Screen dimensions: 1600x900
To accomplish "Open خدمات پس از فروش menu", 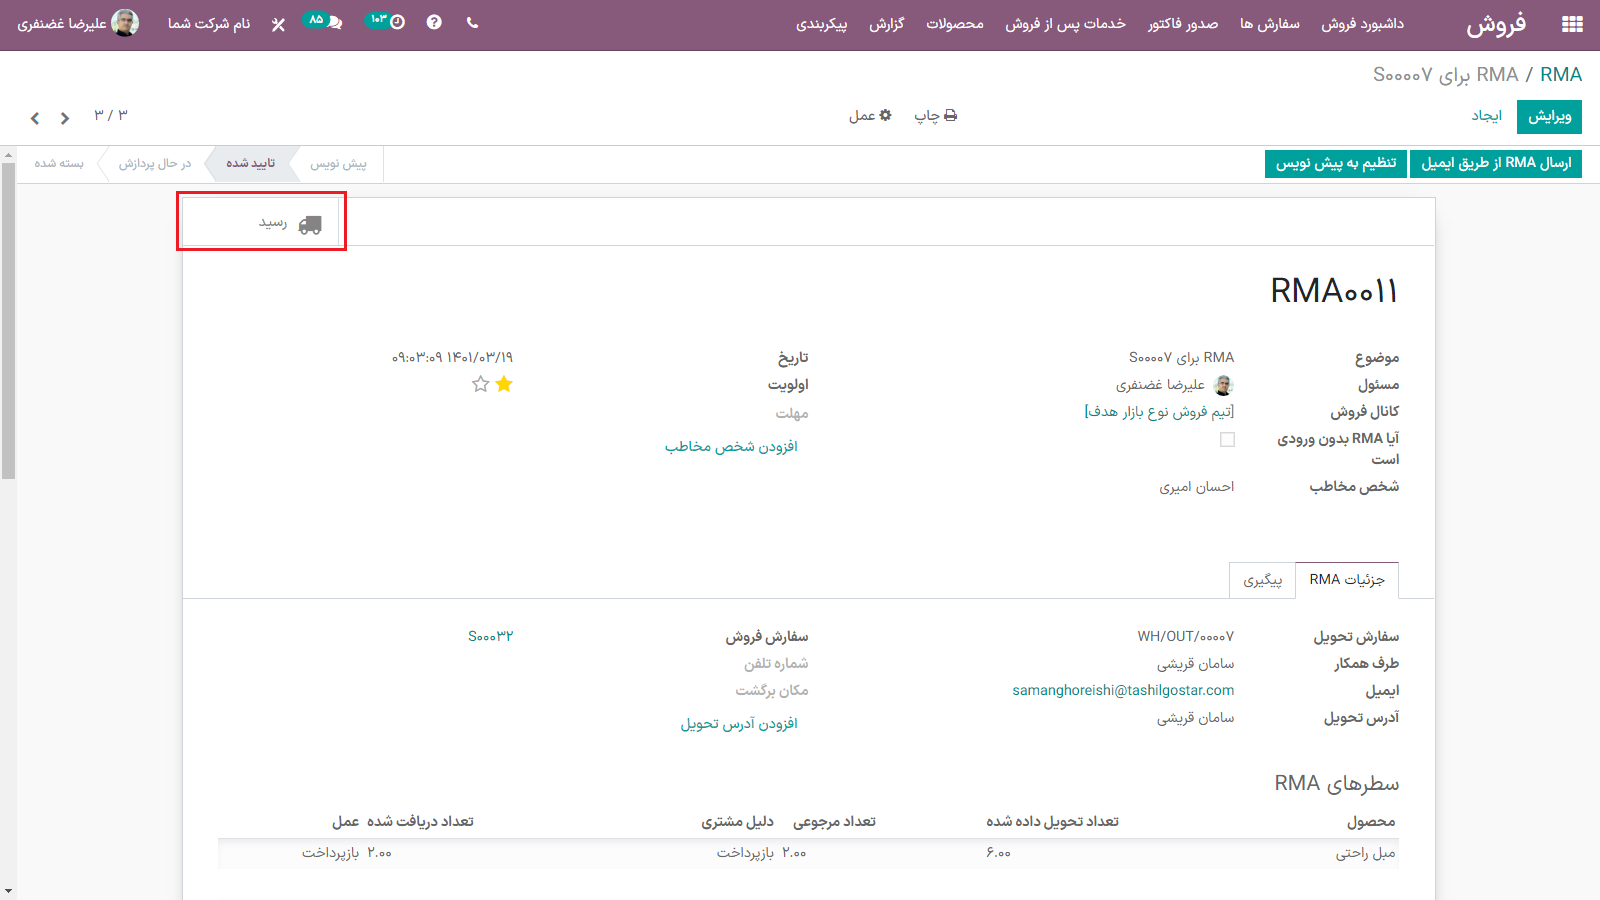I will tap(1065, 24).
